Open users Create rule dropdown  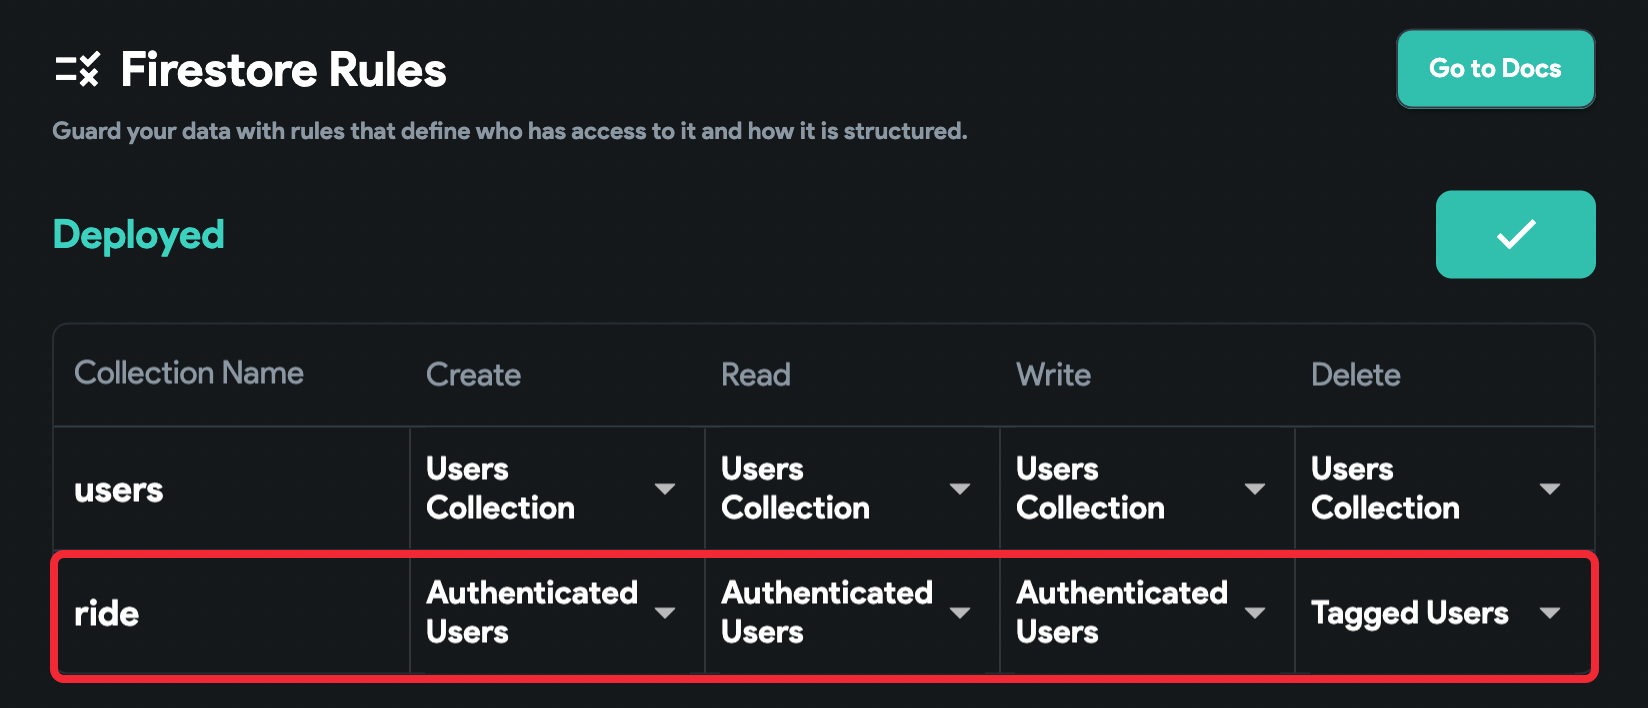pos(557,488)
